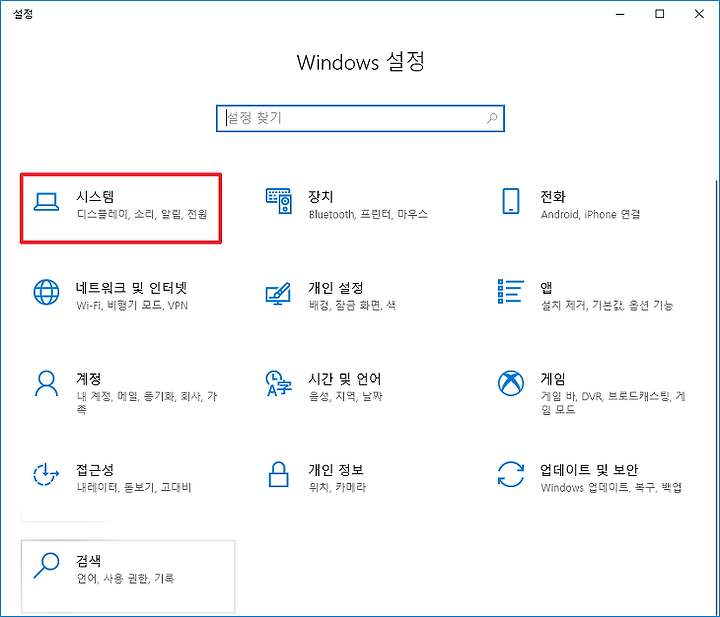Click 배경, 잠금 화면, 색 description

click(352, 305)
